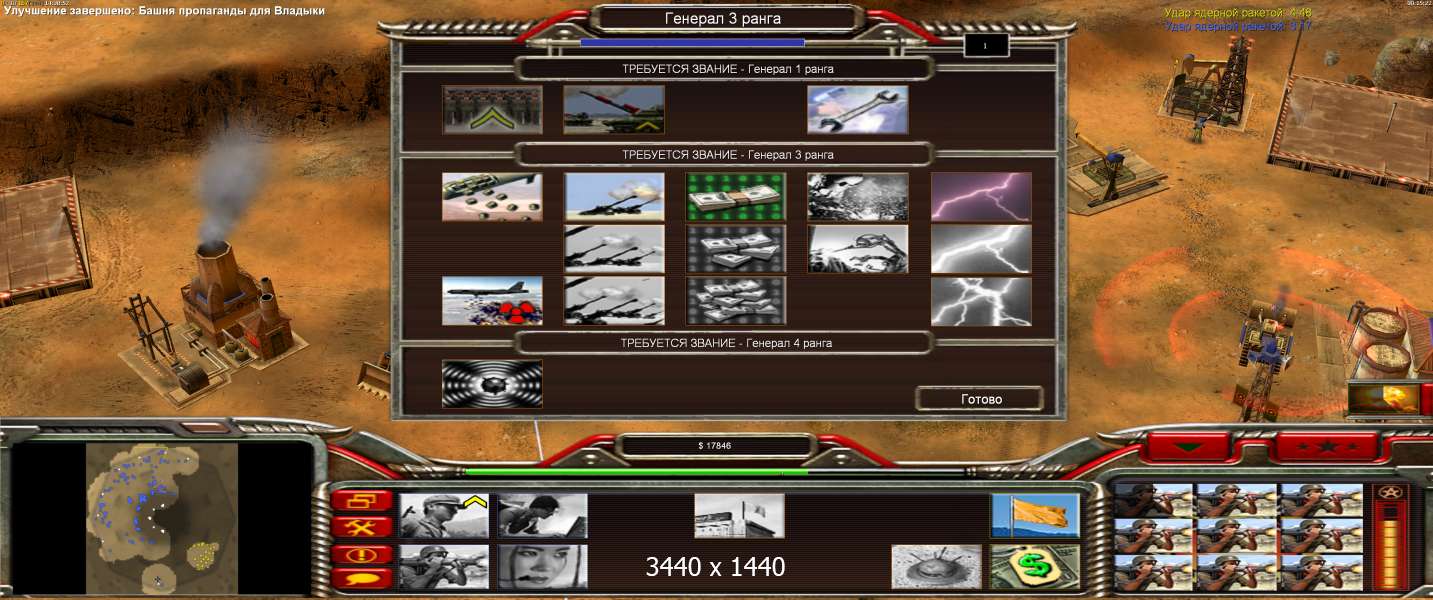The image size is (1433, 600).
Task: Choose the first-level frenzy power
Action: tap(858, 197)
